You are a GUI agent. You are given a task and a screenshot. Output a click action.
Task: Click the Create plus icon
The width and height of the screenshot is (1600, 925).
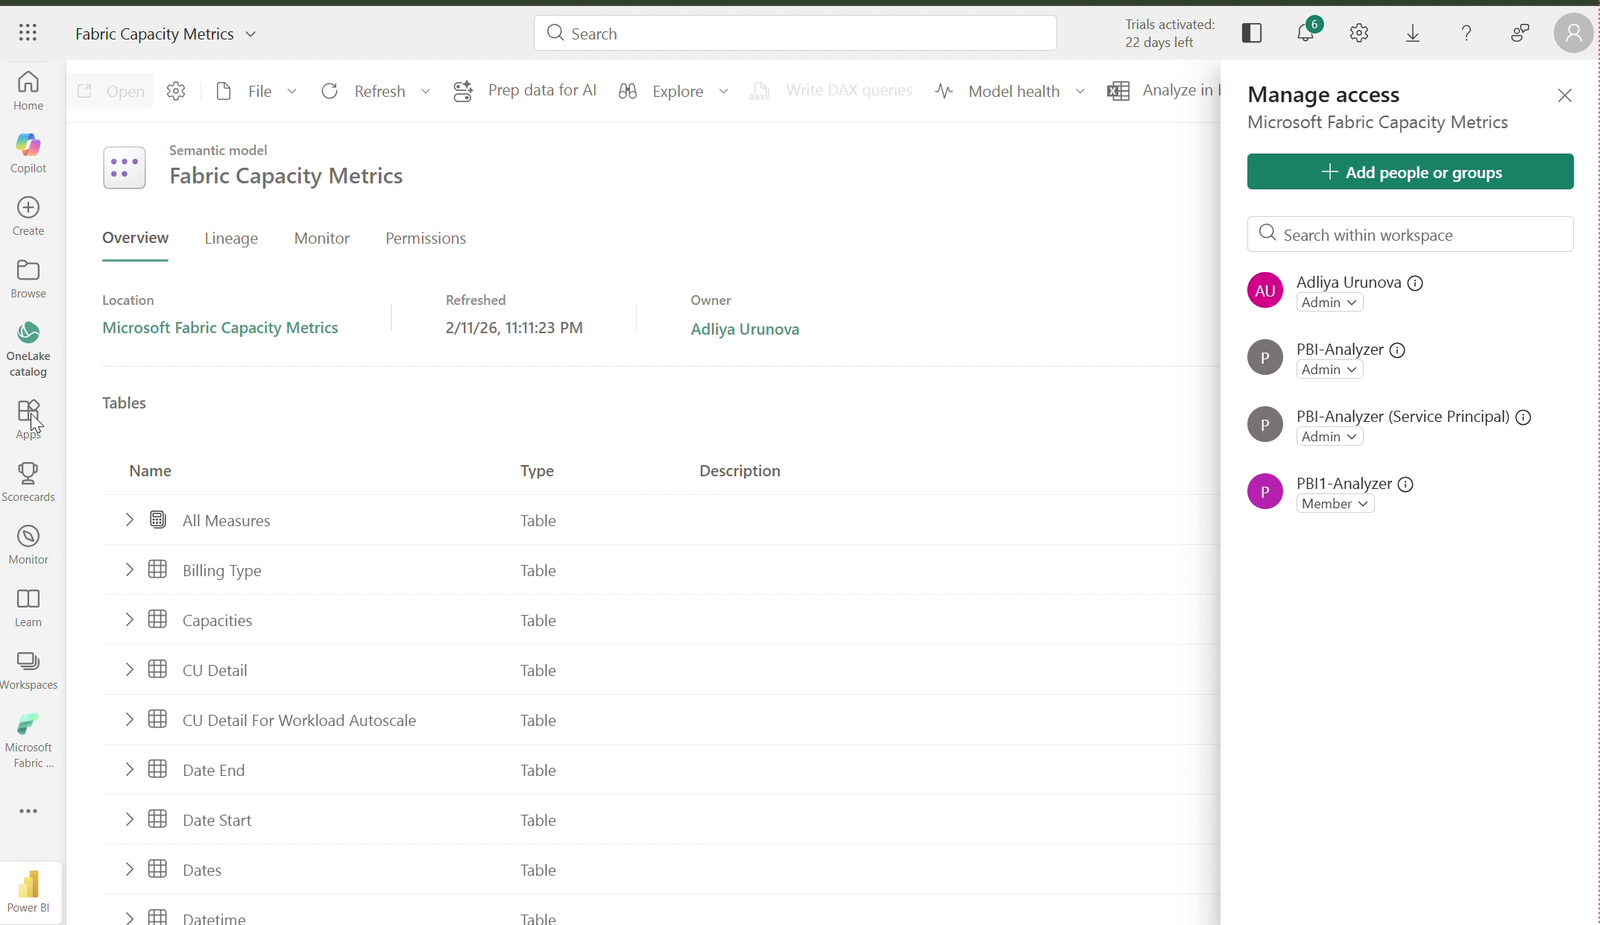(28, 207)
